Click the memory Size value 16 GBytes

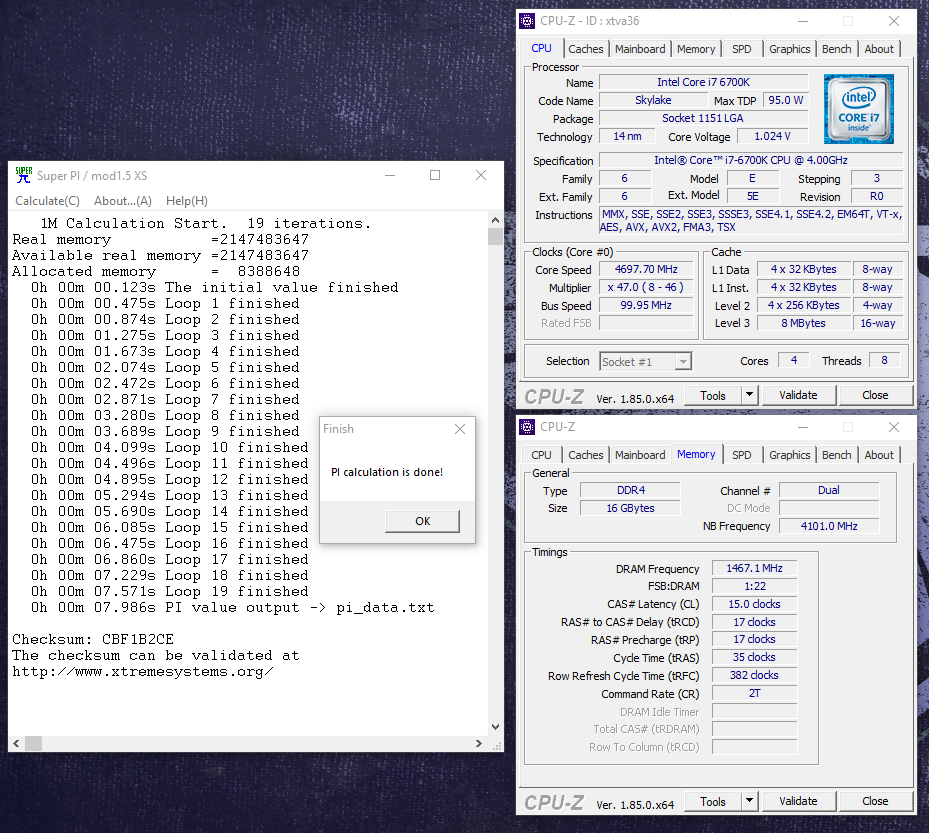point(630,508)
